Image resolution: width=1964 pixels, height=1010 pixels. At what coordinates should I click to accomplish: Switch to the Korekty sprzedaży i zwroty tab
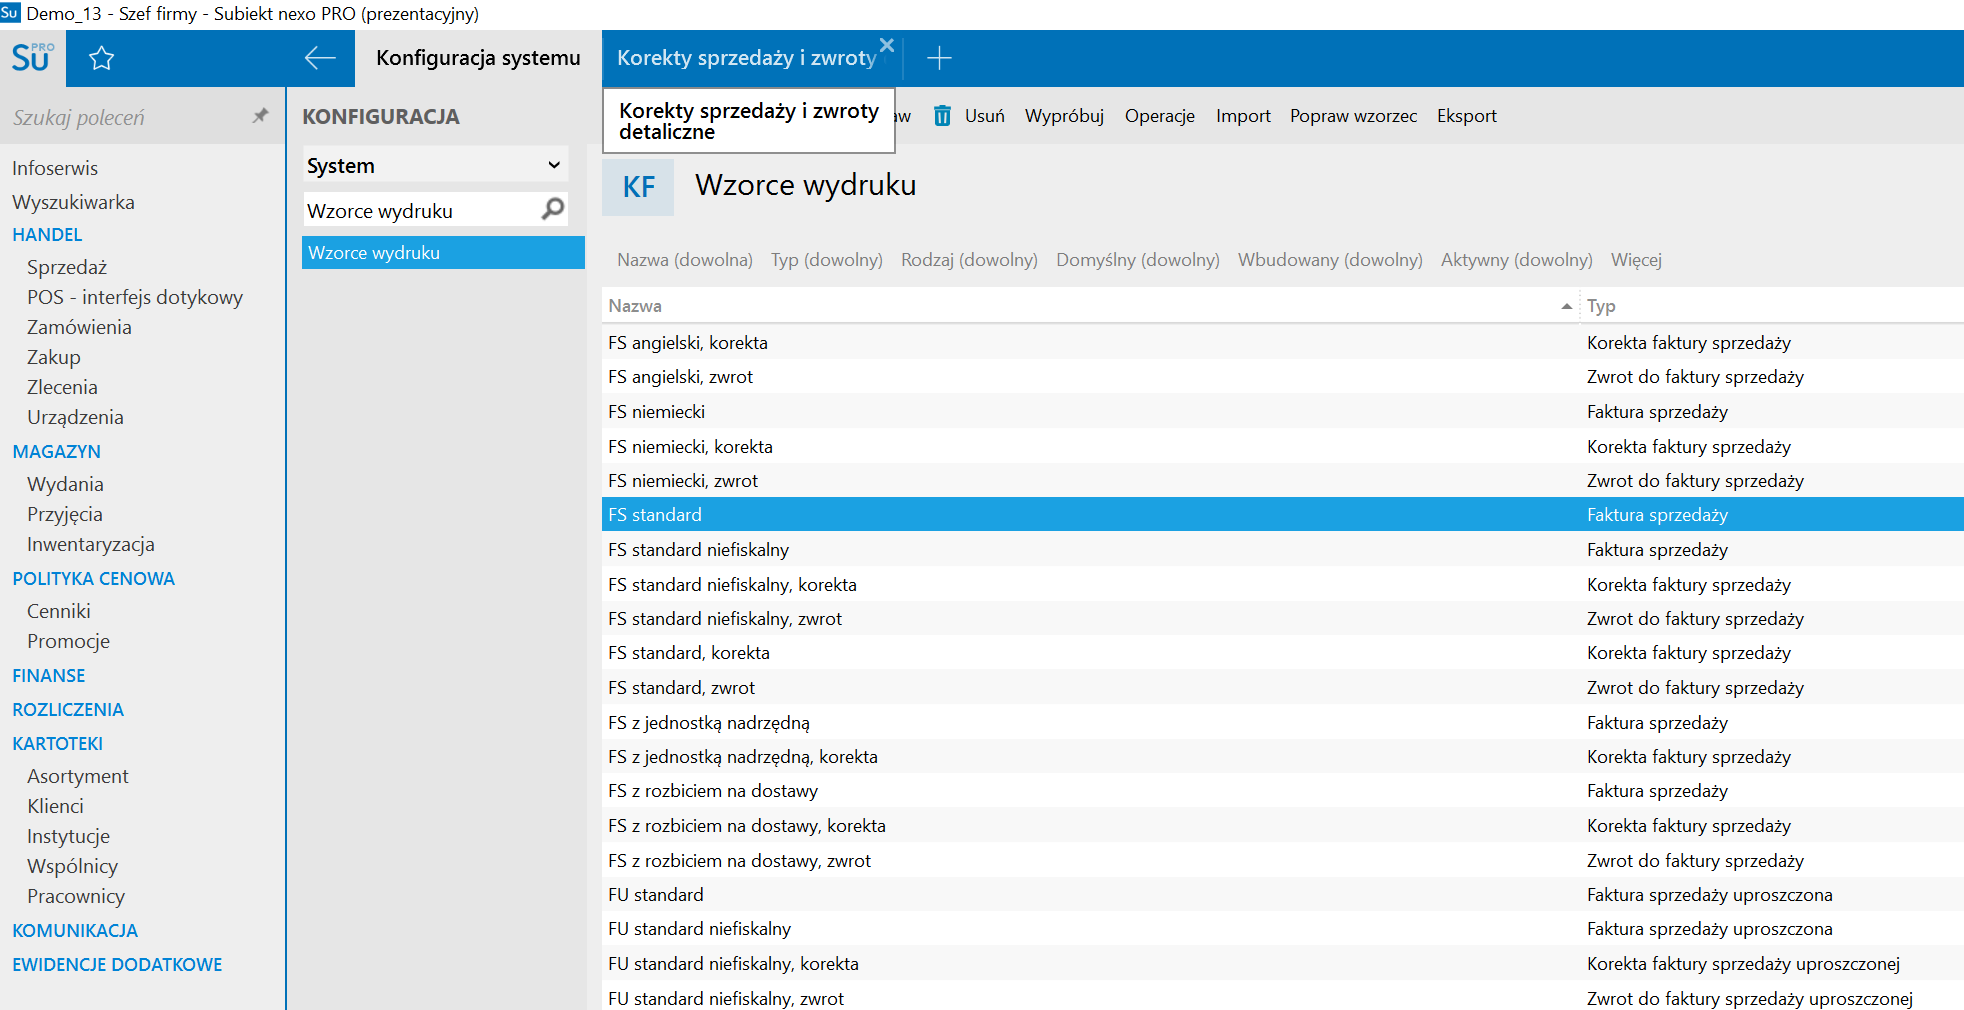tap(746, 58)
